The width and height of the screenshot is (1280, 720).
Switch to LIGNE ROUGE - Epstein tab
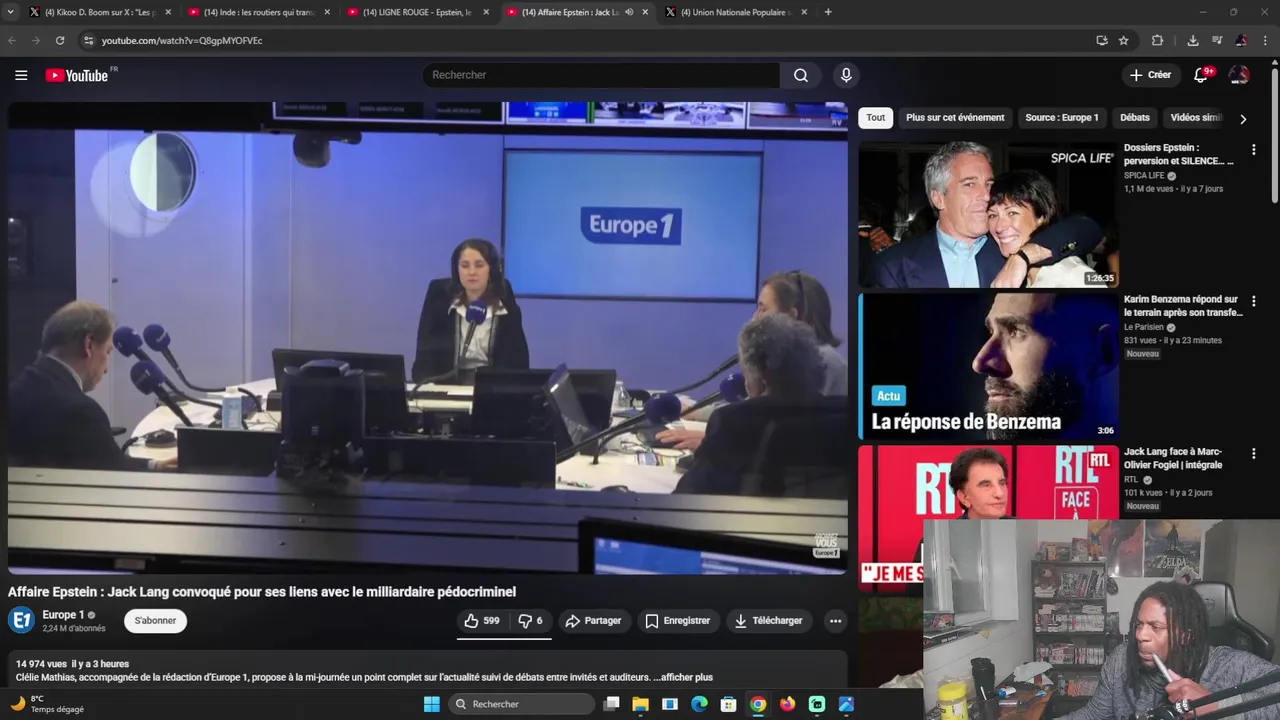tap(416, 12)
